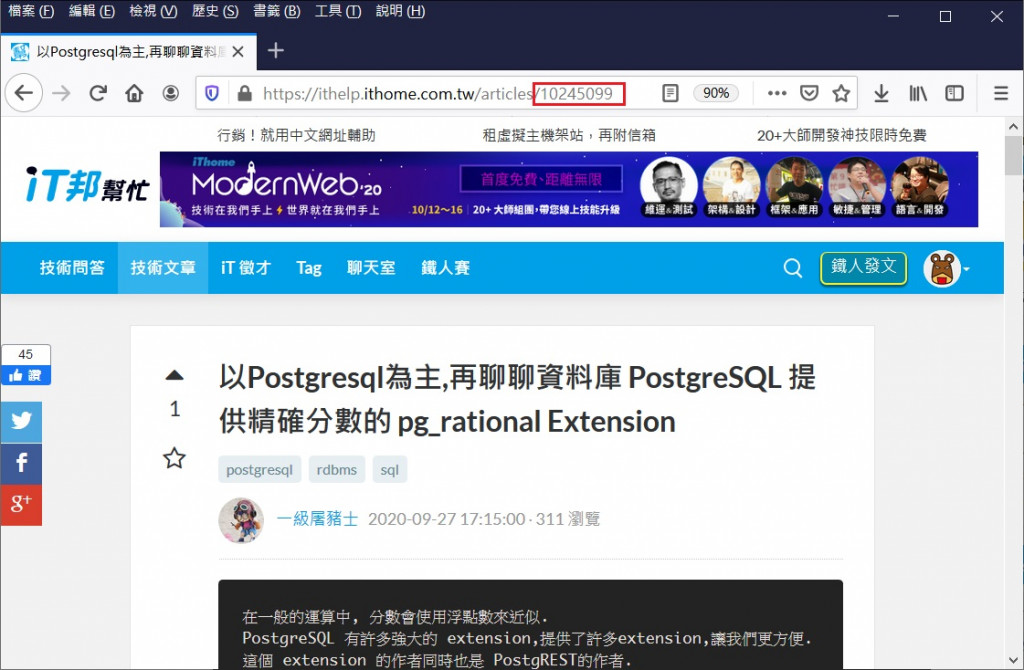The image size is (1024, 670).
Task: Click the scrollbar down arrow
Action: [x=1013, y=660]
